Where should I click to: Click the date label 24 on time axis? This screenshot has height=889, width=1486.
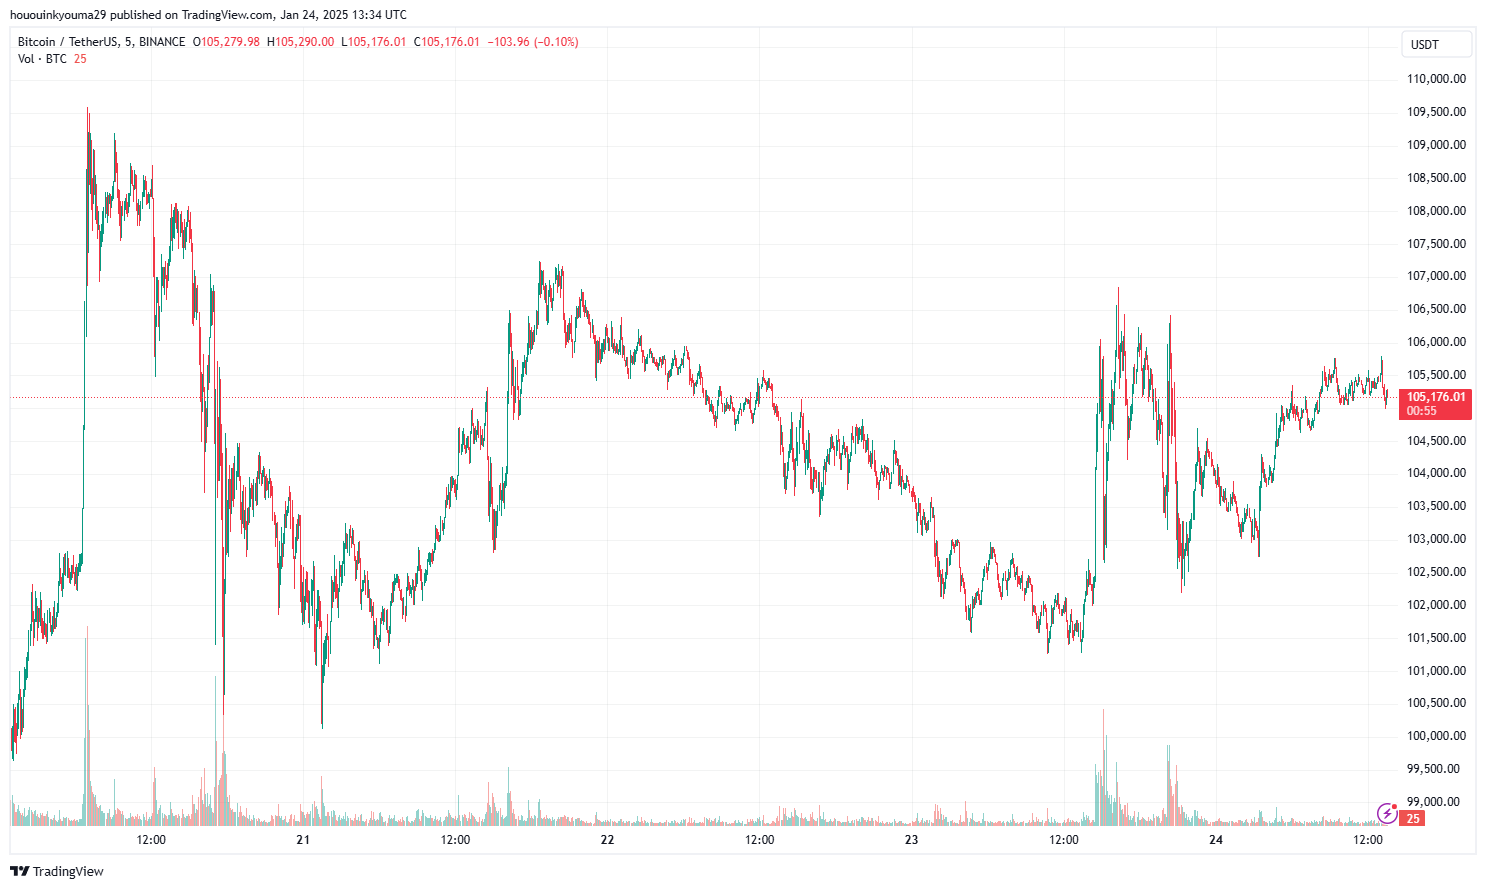[x=1216, y=840]
